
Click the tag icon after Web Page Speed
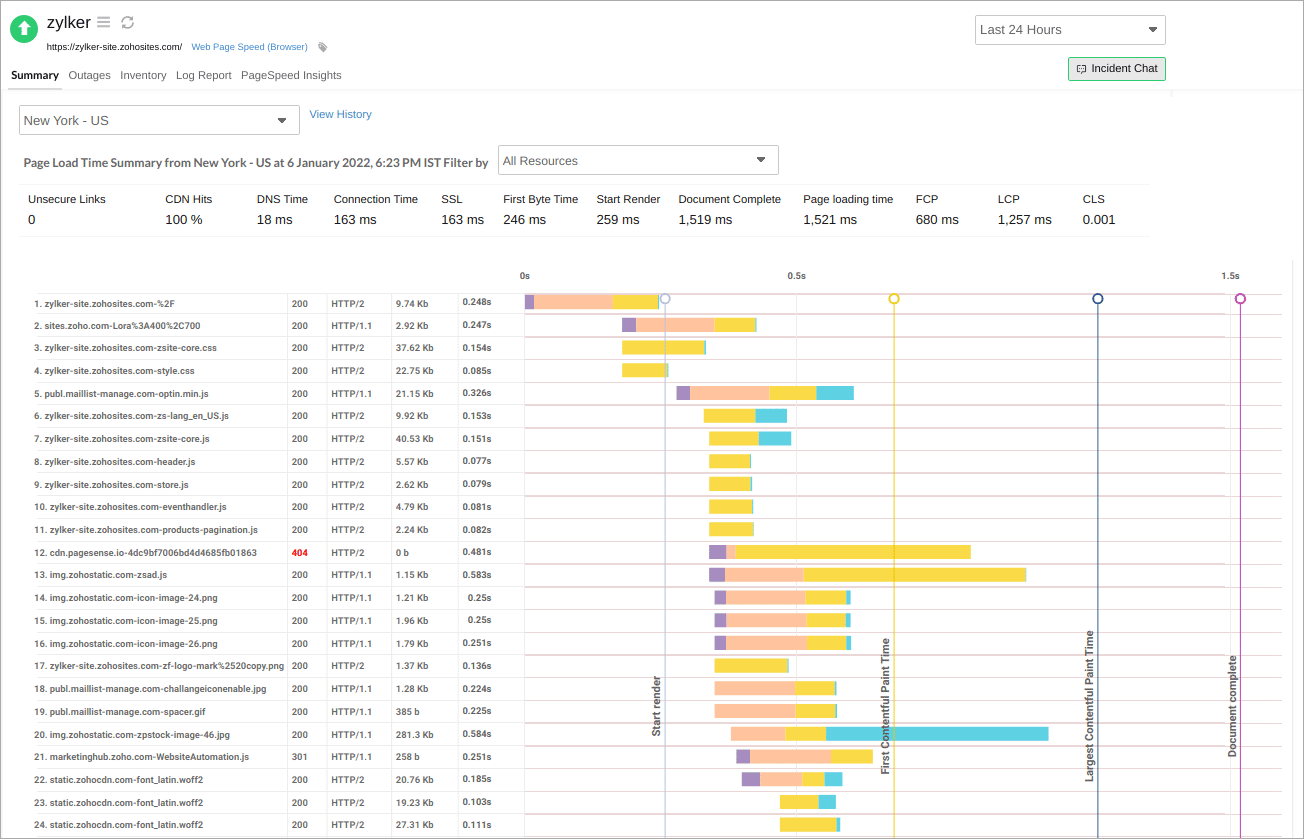321,46
